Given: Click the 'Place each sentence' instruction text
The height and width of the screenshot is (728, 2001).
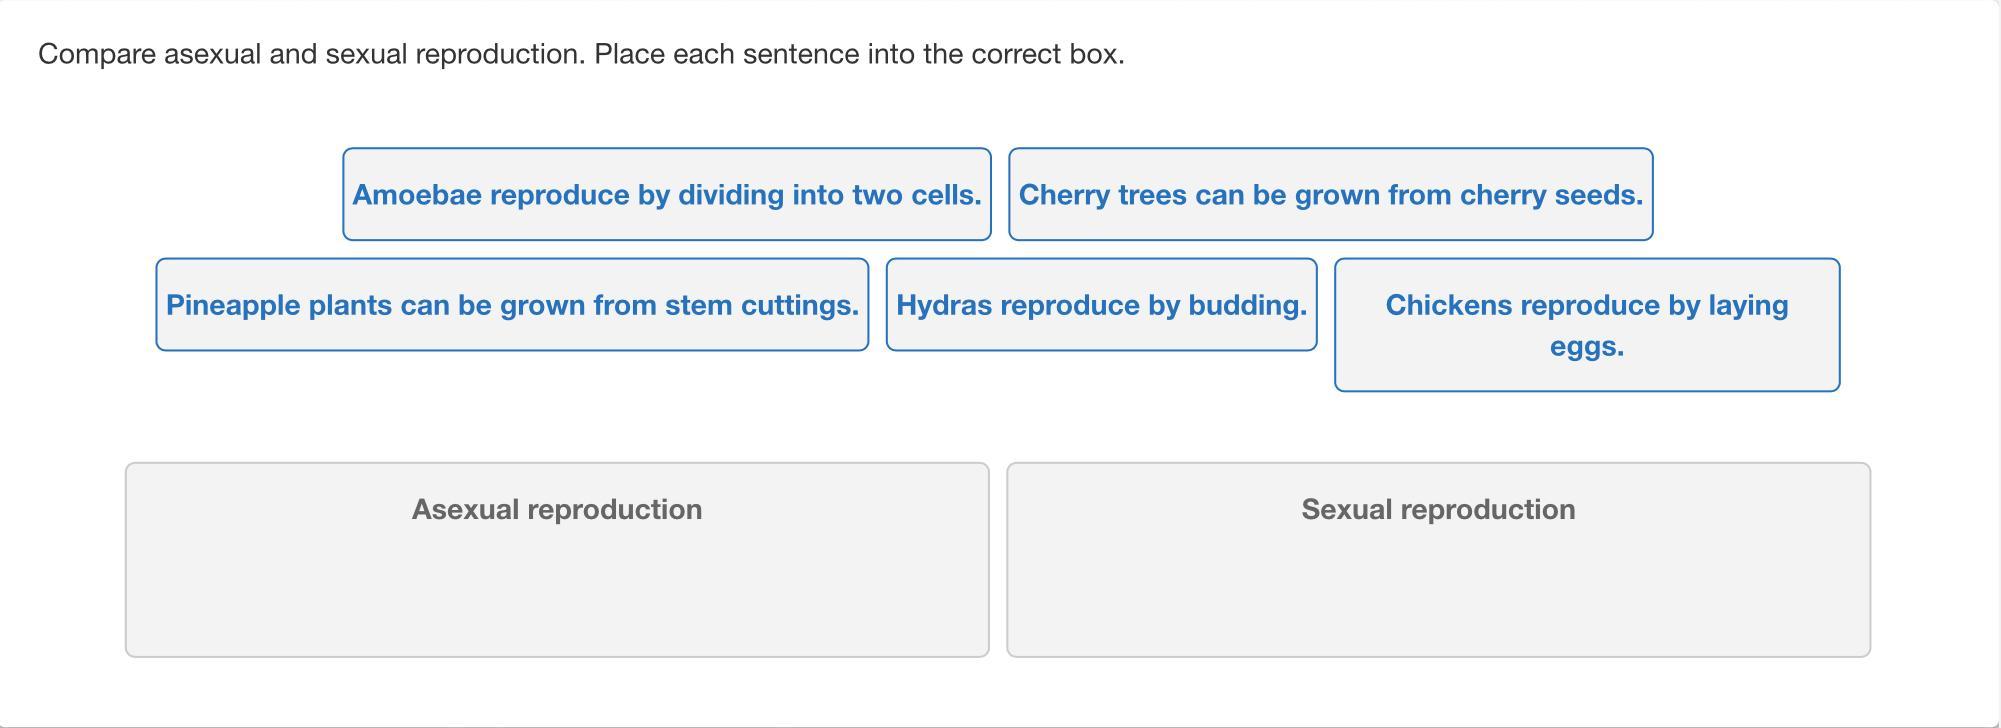Looking at the screenshot, I should (858, 54).
